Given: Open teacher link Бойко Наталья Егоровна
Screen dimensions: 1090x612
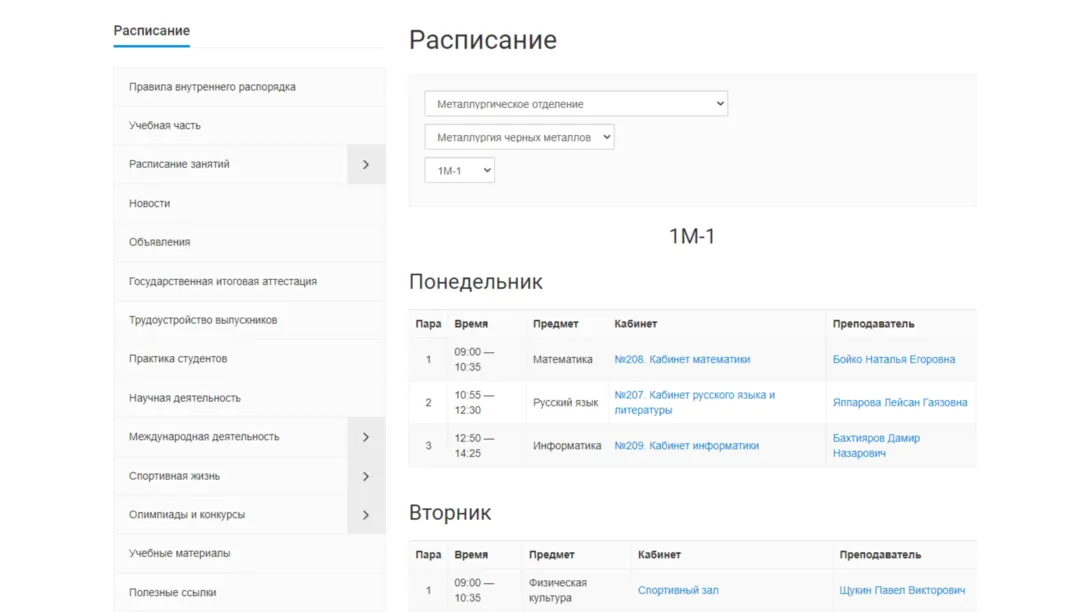Looking at the screenshot, I should pos(894,360).
